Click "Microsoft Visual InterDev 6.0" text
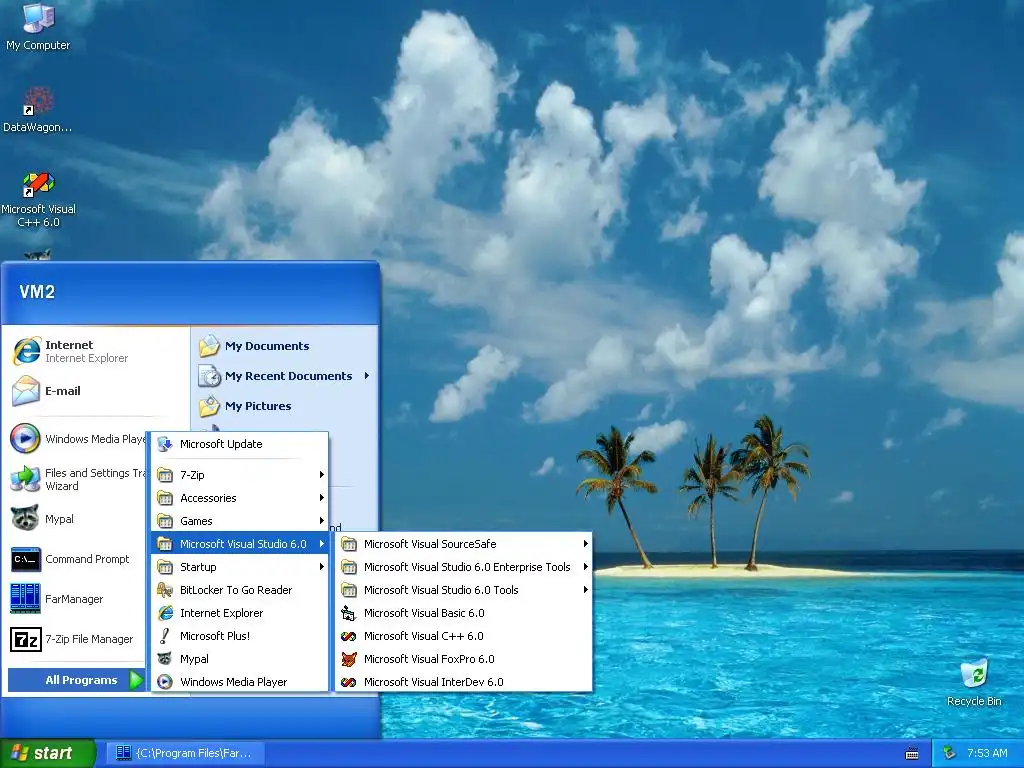The height and width of the screenshot is (768, 1024). click(434, 682)
